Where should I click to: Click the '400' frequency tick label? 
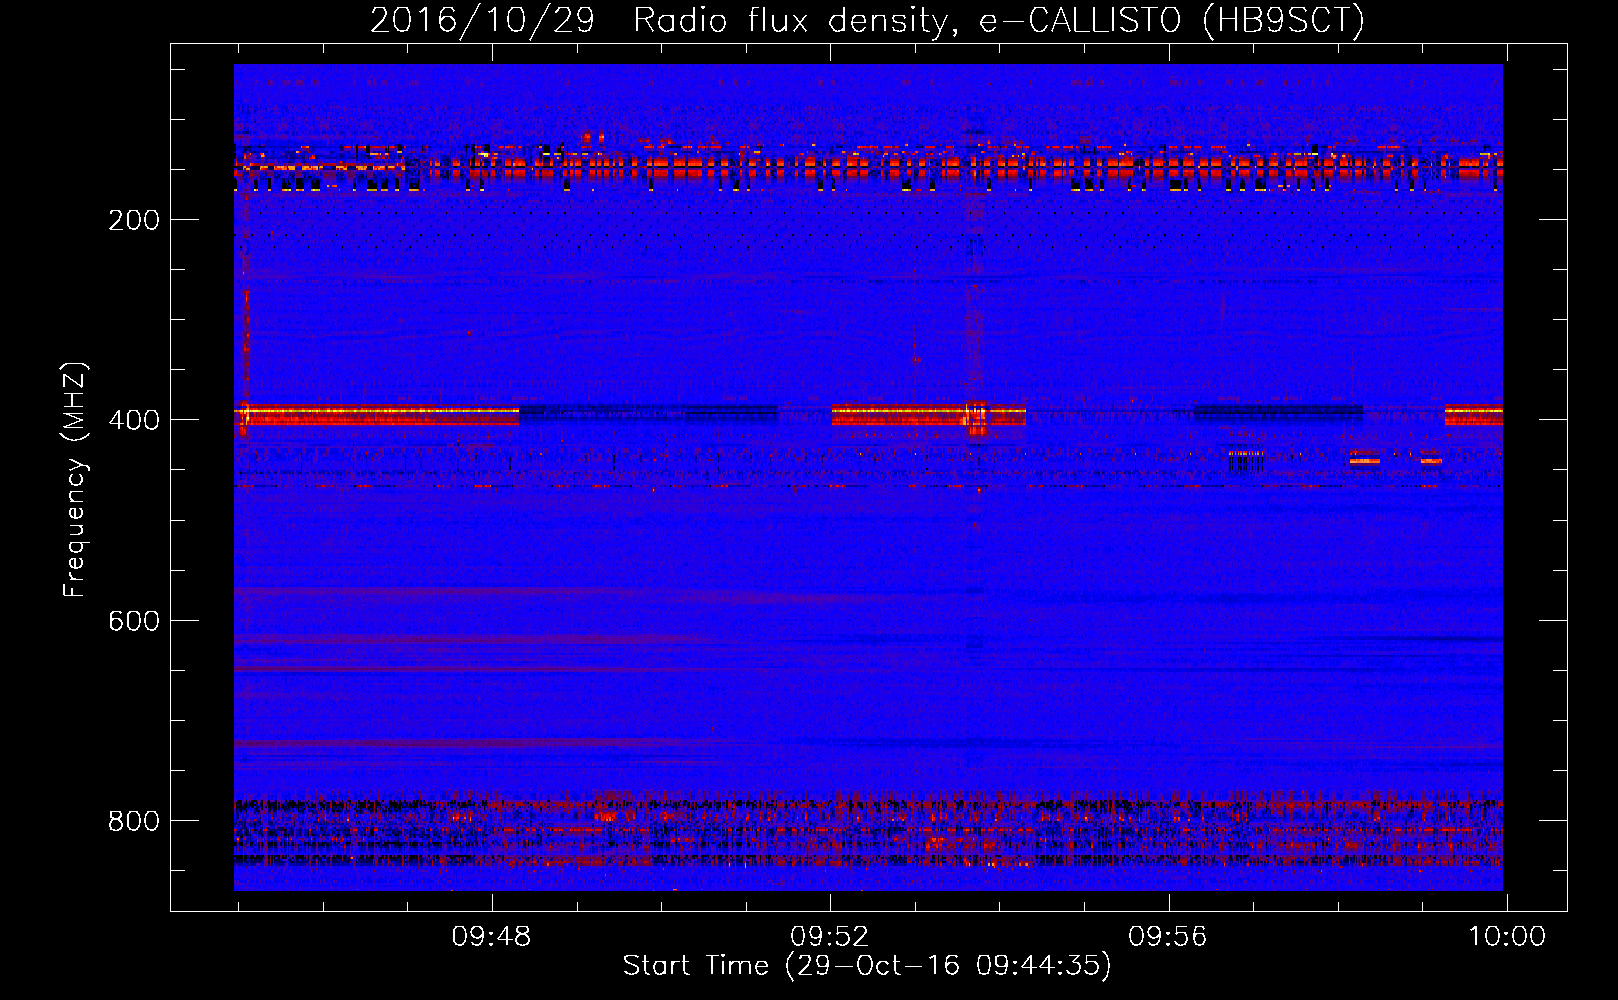[134, 420]
